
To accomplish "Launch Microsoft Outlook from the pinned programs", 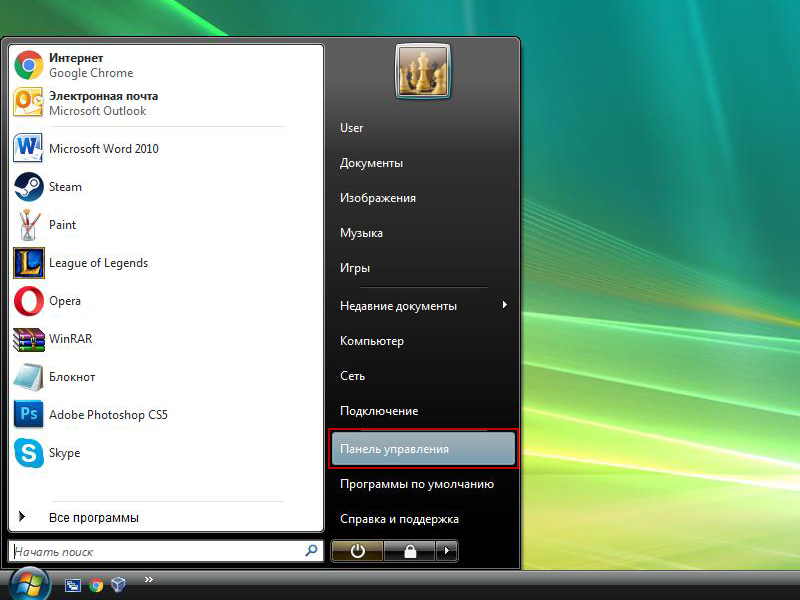I will tap(166, 103).
